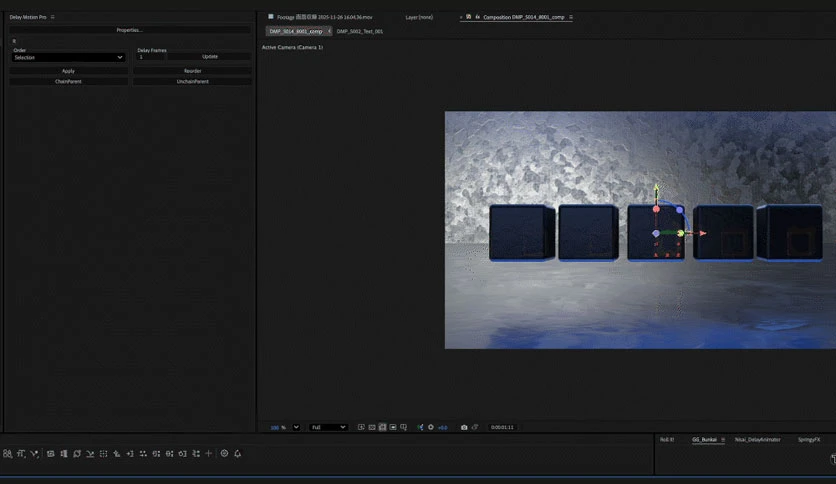836x484 pixels.
Task: Click the circled target icon in the bottom toolbar
Action: tap(224, 454)
